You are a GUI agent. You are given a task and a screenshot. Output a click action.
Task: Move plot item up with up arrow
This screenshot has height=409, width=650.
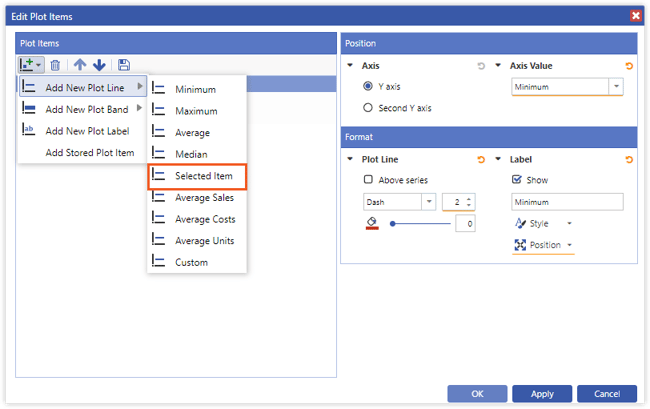click(x=80, y=65)
